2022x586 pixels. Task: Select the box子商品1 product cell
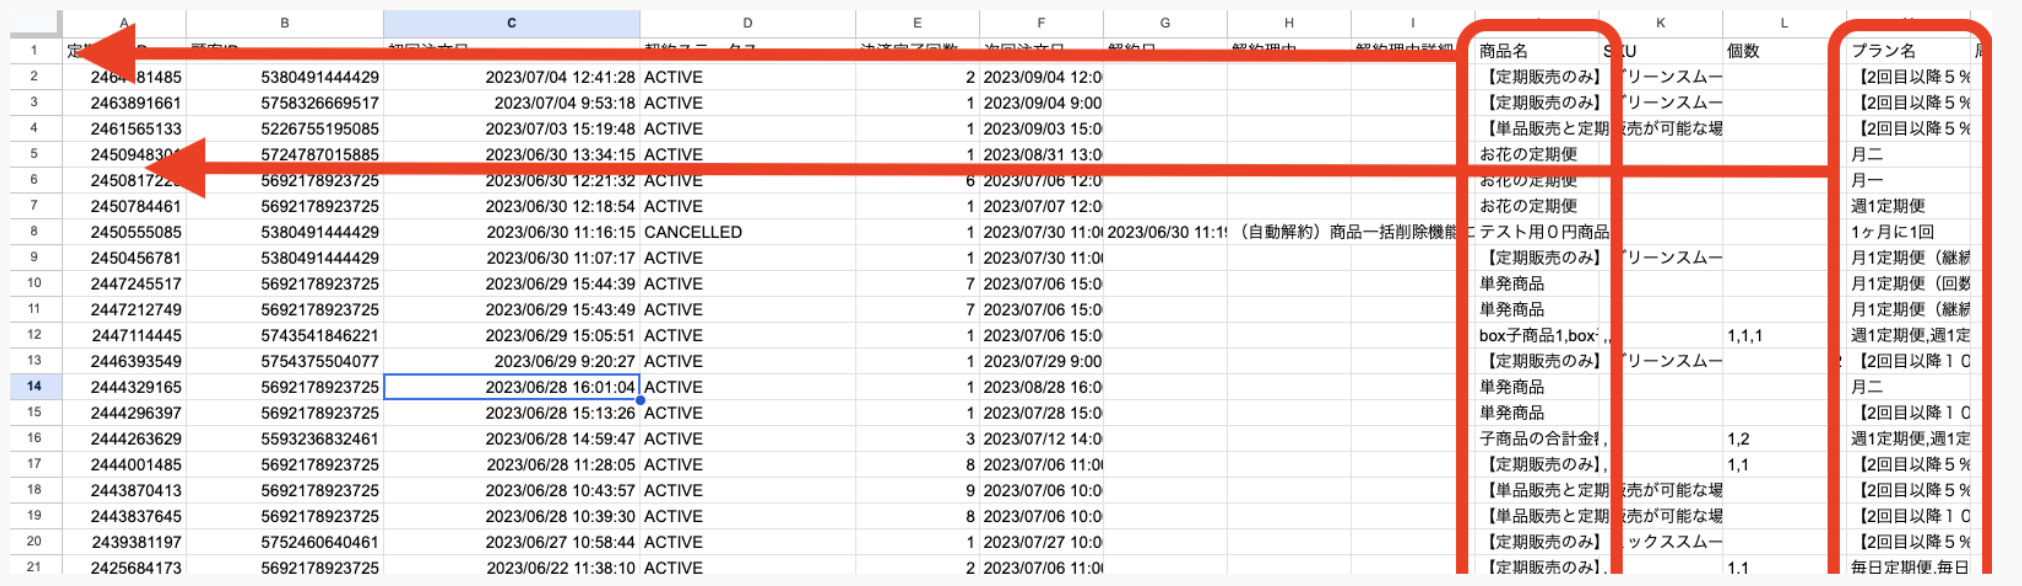[1537, 335]
